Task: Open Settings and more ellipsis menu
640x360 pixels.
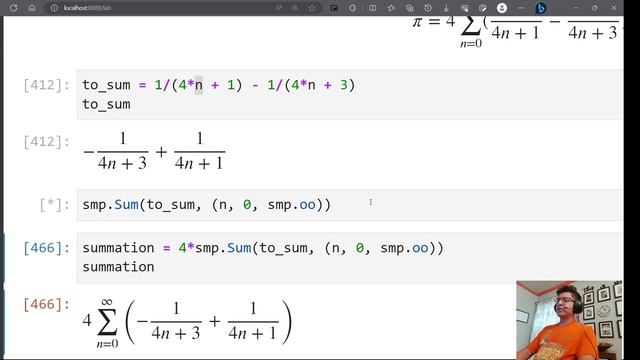Action: (x=521, y=8)
